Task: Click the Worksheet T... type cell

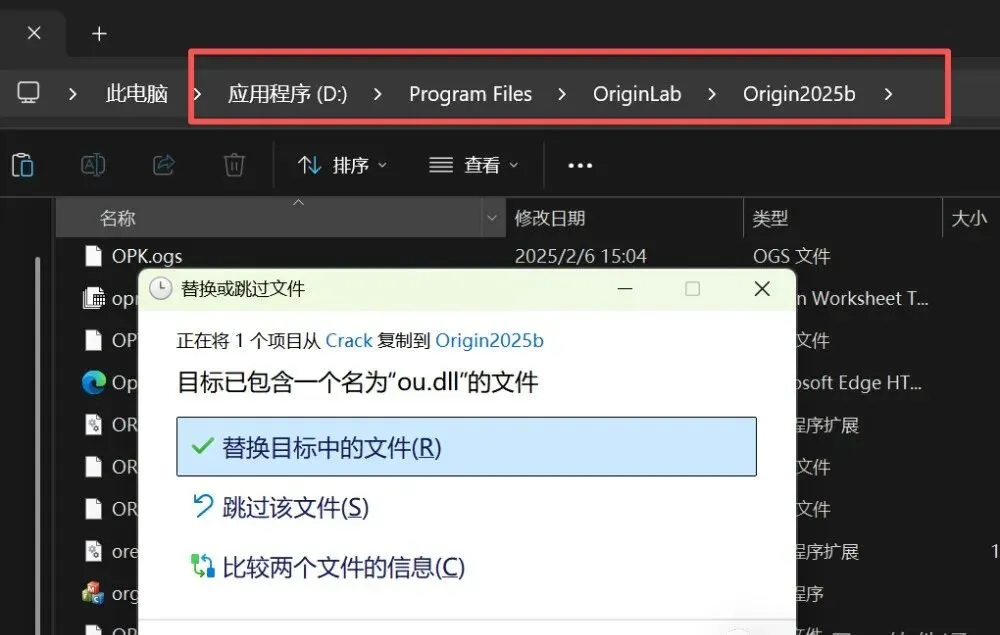Action: click(x=862, y=298)
